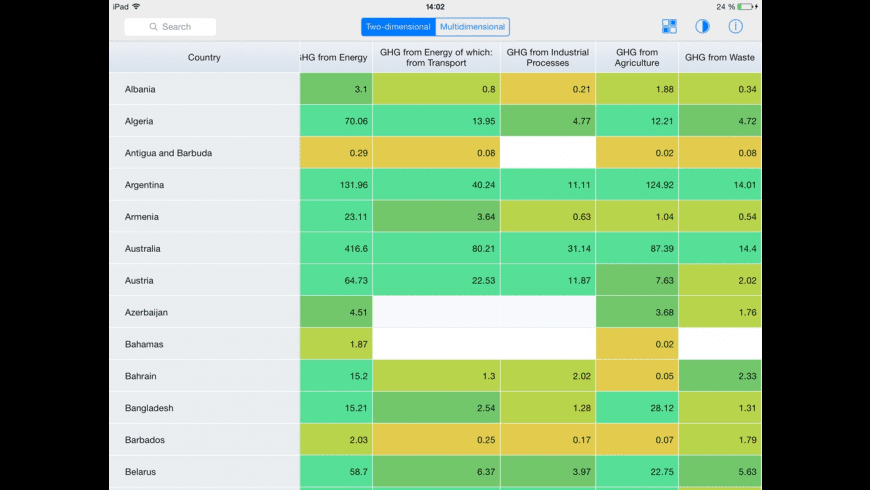Tap Belarus waste value 5.63
The height and width of the screenshot is (490, 870).
pos(720,472)
